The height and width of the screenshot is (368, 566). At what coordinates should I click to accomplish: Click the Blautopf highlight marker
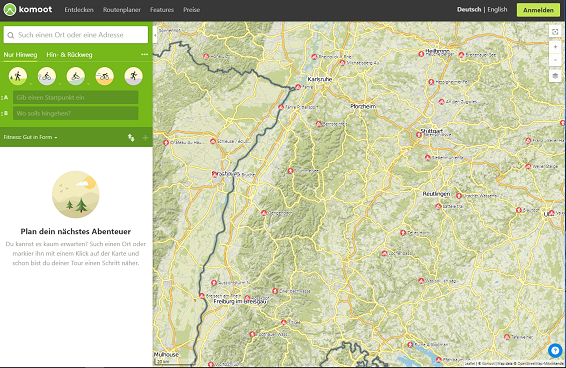pos(519,210)
